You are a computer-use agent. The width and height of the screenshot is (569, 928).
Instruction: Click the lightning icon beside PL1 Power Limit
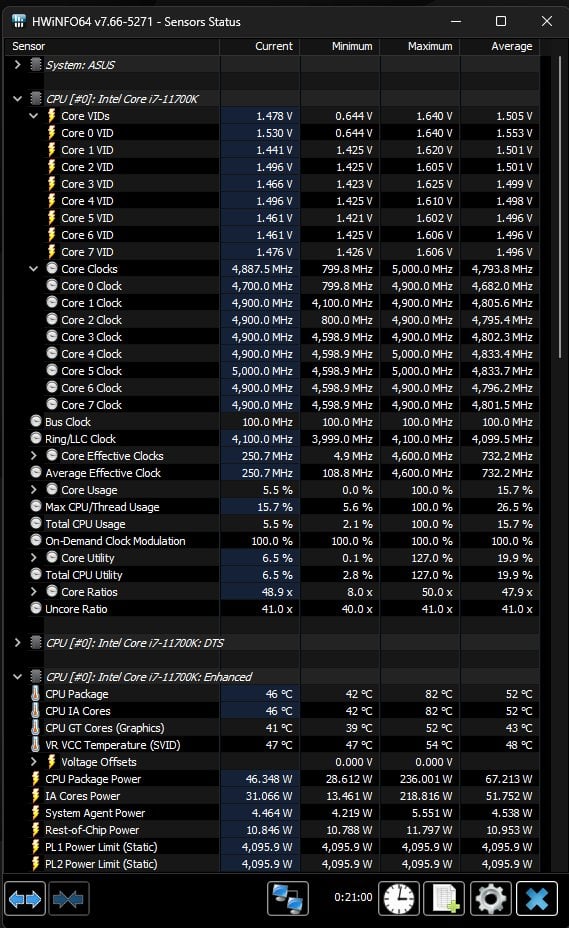(36, 846)
